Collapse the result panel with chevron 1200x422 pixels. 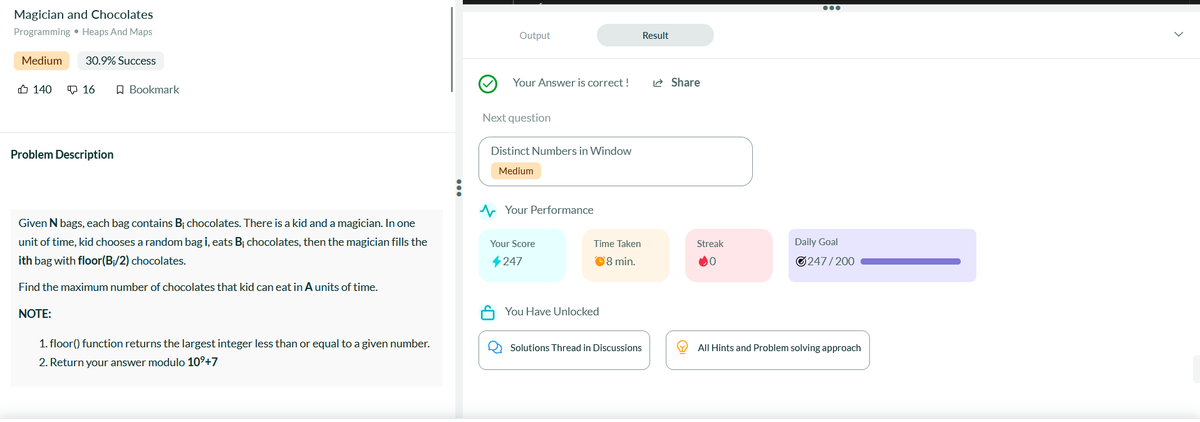coord(1178,36)
